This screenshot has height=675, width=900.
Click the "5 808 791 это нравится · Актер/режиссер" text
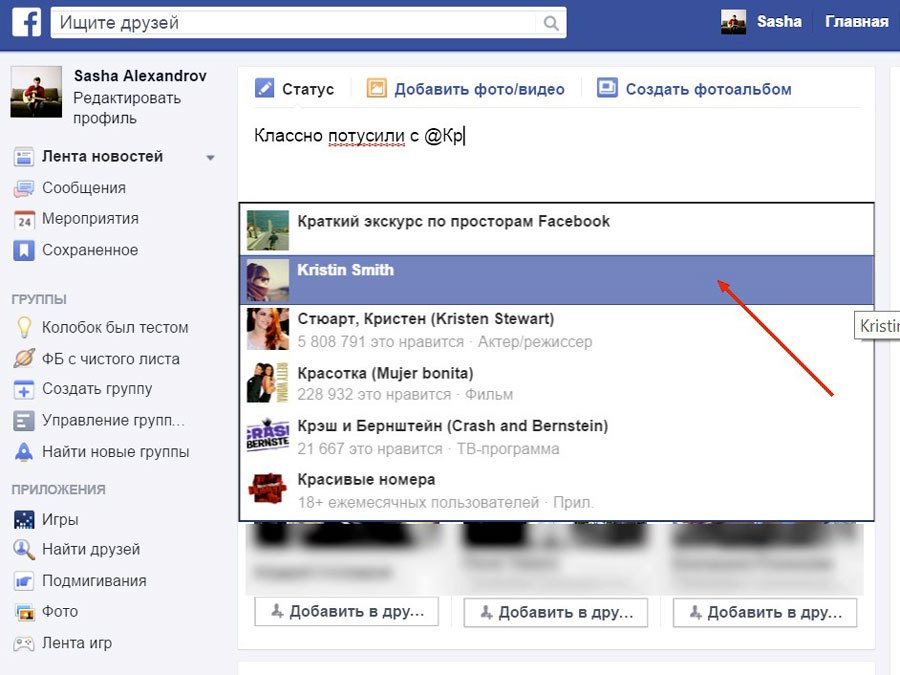(x=445, y=342)
